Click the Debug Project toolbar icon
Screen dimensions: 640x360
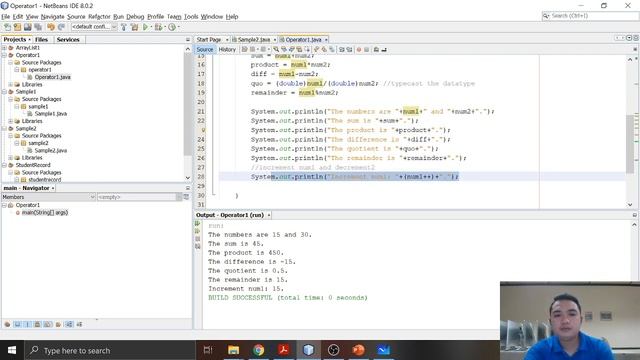(158, 27)
